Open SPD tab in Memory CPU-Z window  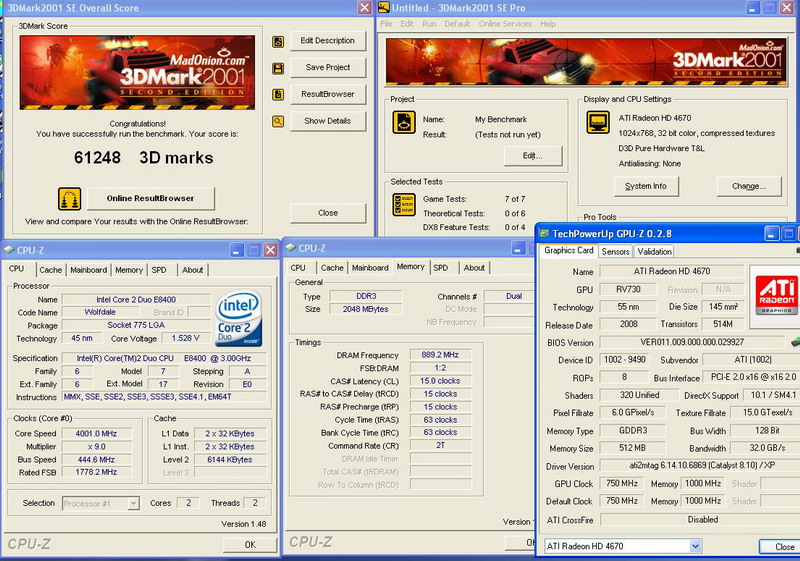coord(441,268)
